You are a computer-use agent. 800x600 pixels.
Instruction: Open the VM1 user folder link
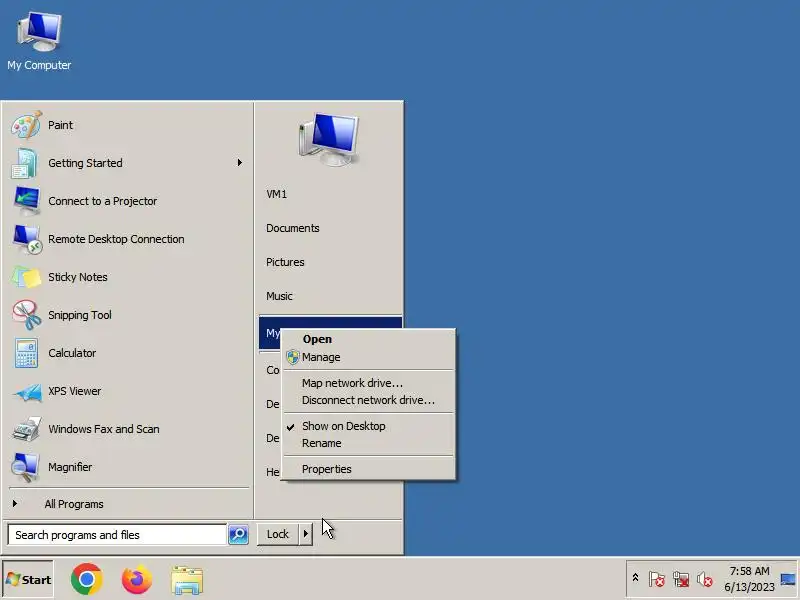point(277,194)
